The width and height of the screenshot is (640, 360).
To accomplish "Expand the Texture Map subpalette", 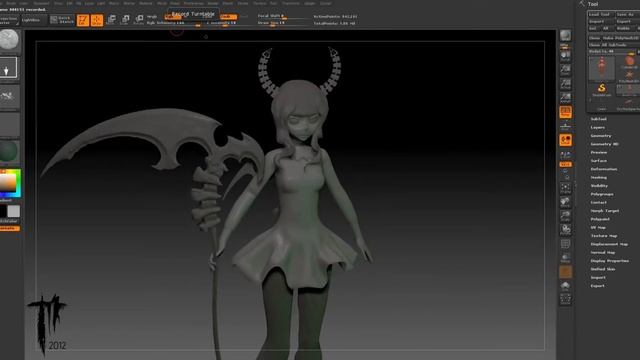I will pyautogui.click(x=604, y=236).
